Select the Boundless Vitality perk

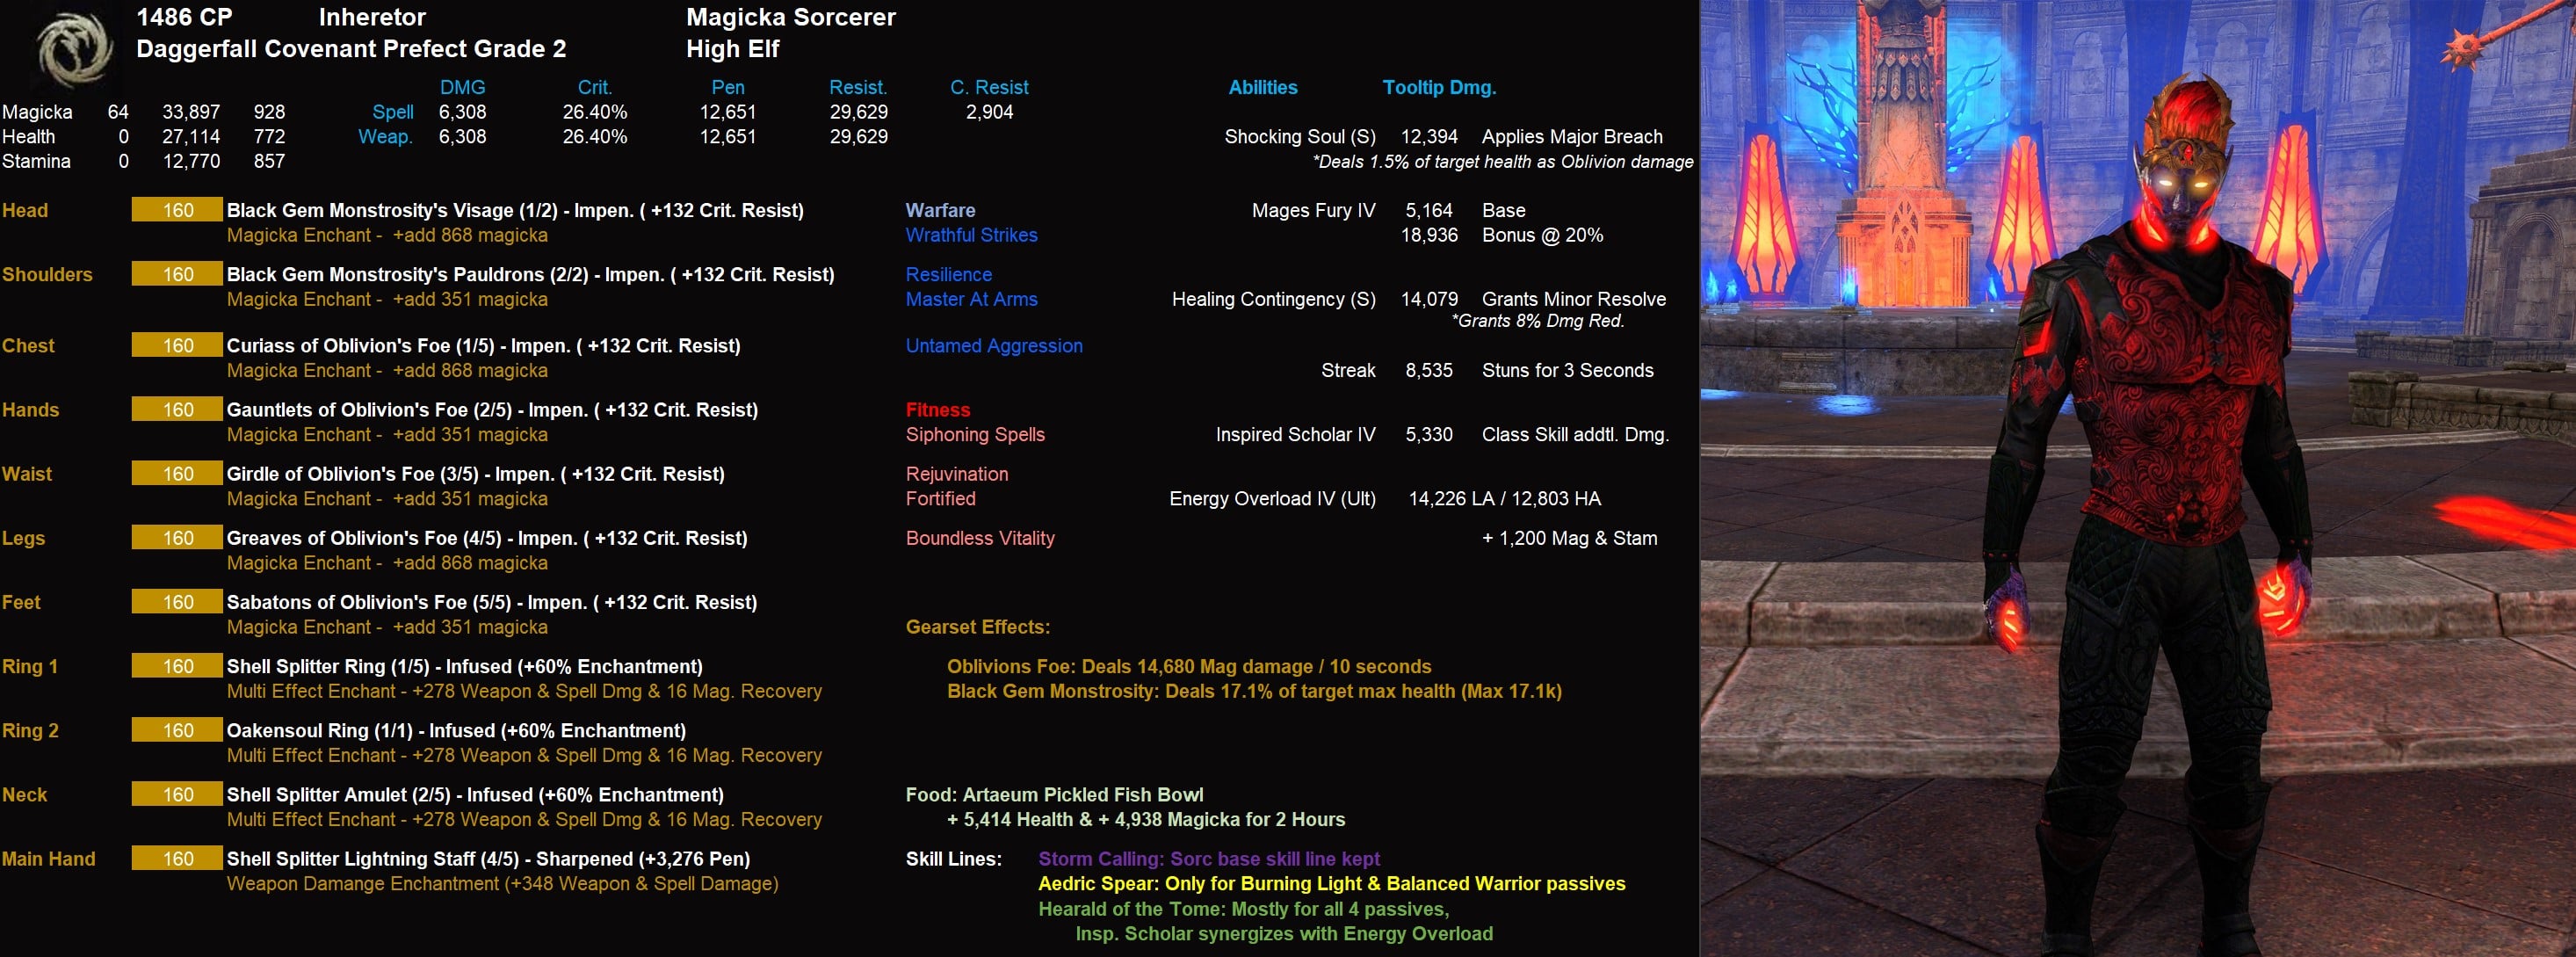979,538
